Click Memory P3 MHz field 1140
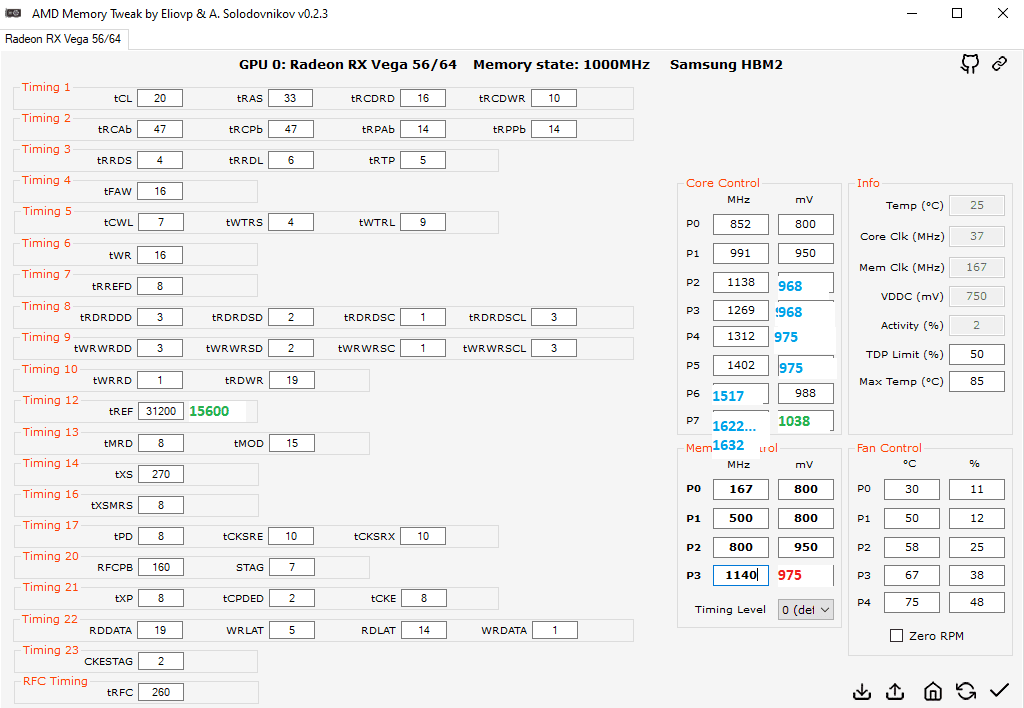This screenshot has height=708, width=1024. tap(741, 575)
